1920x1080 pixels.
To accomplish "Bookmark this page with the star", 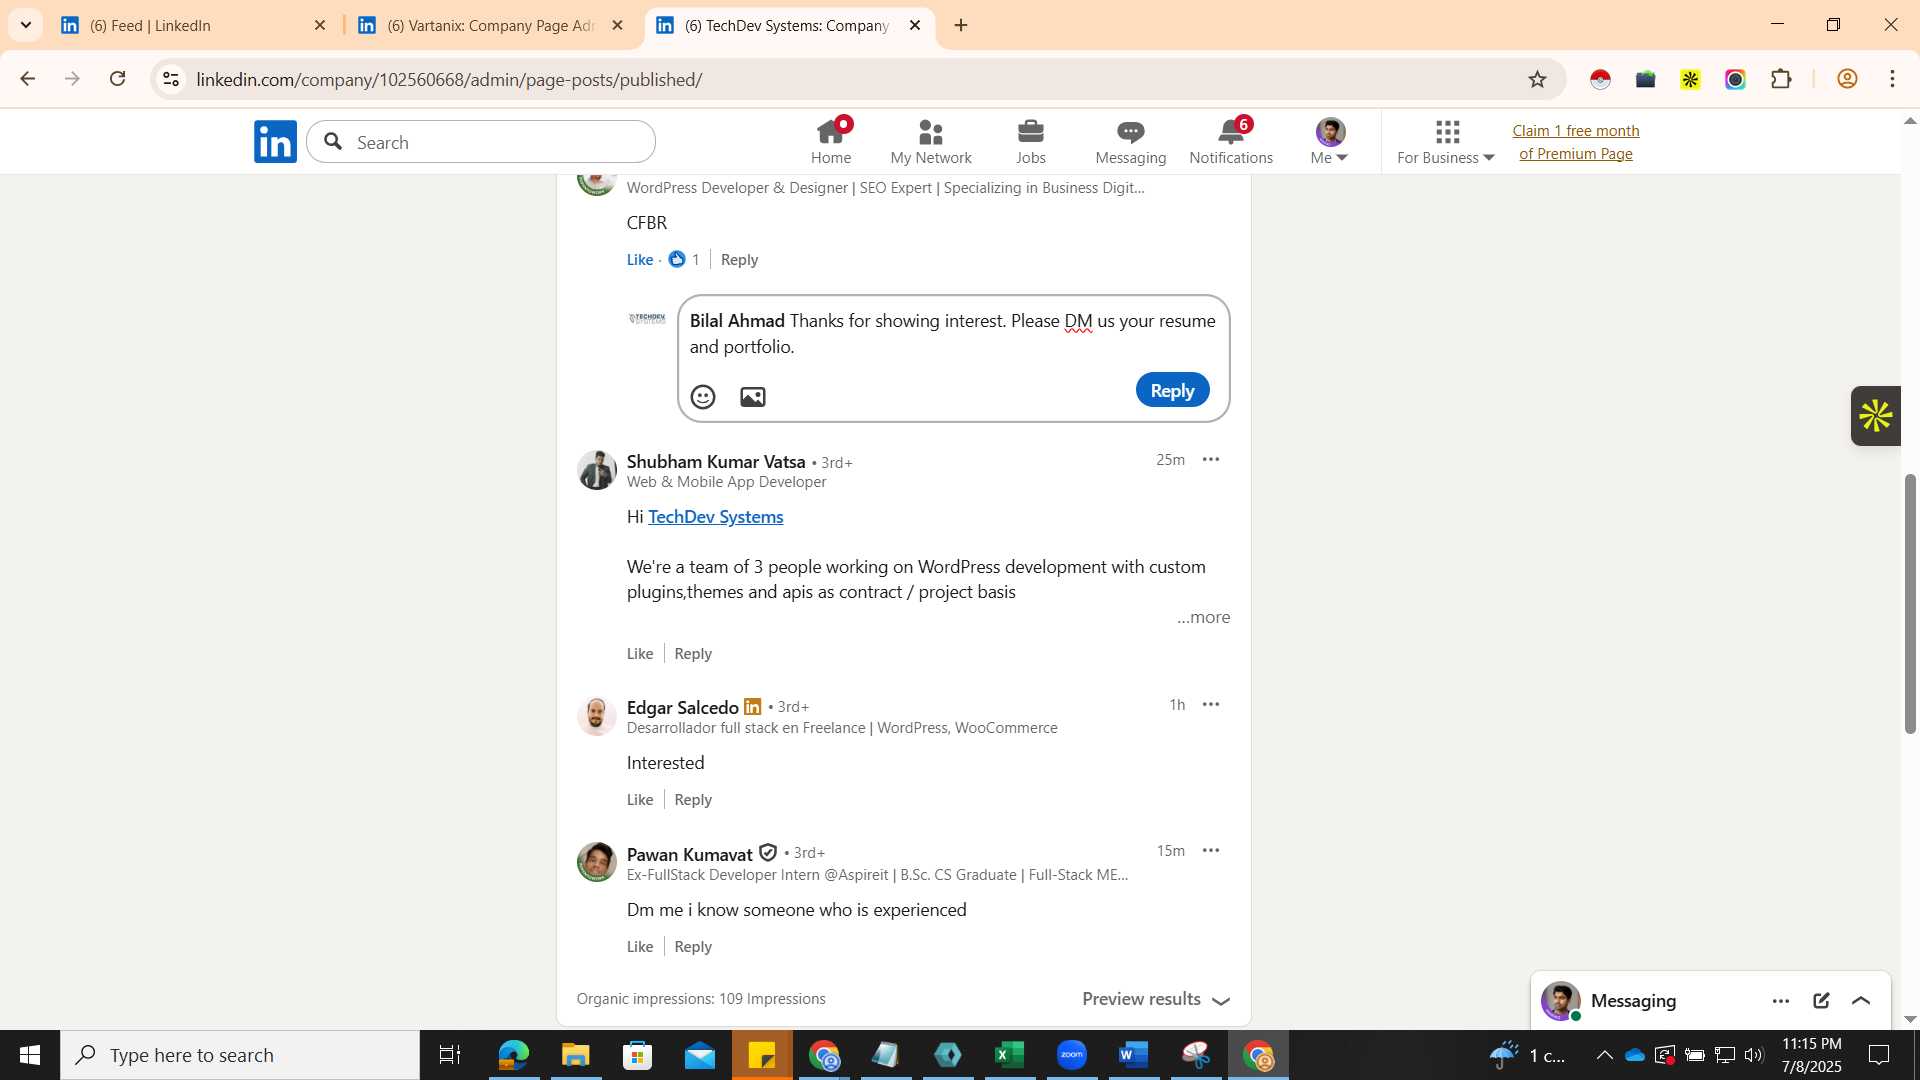I will click(1537, 79).
